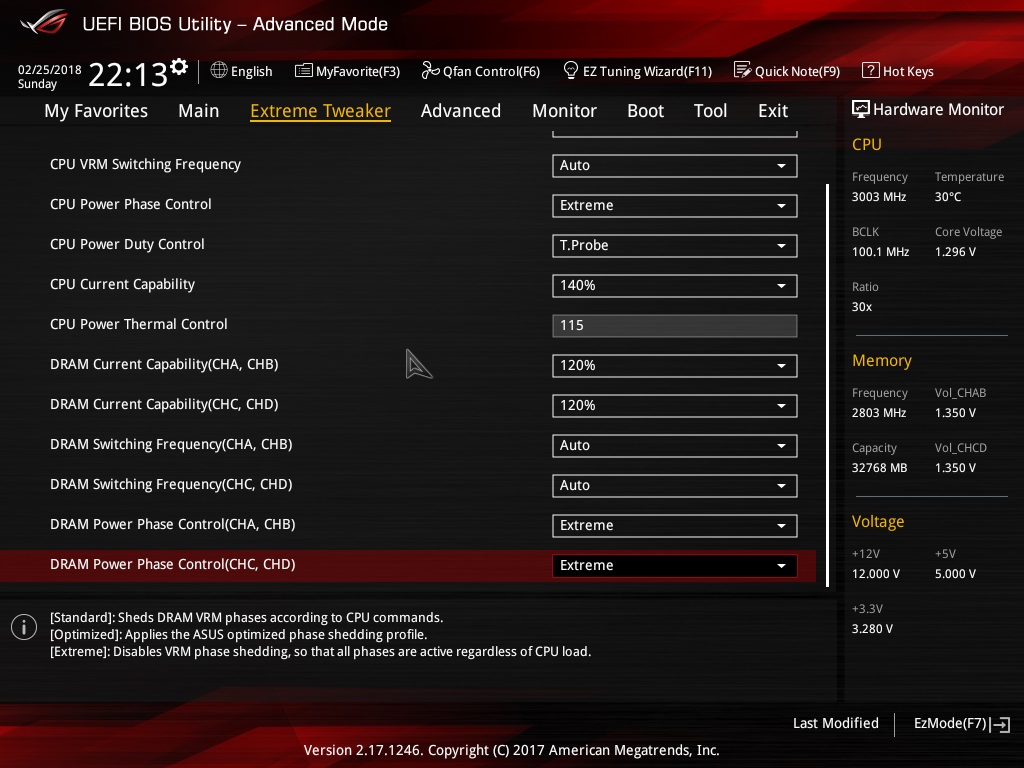Expand CPU Power Phase Control dropdown
Screen dimensions: 1024x768
(x=675, y=206)
